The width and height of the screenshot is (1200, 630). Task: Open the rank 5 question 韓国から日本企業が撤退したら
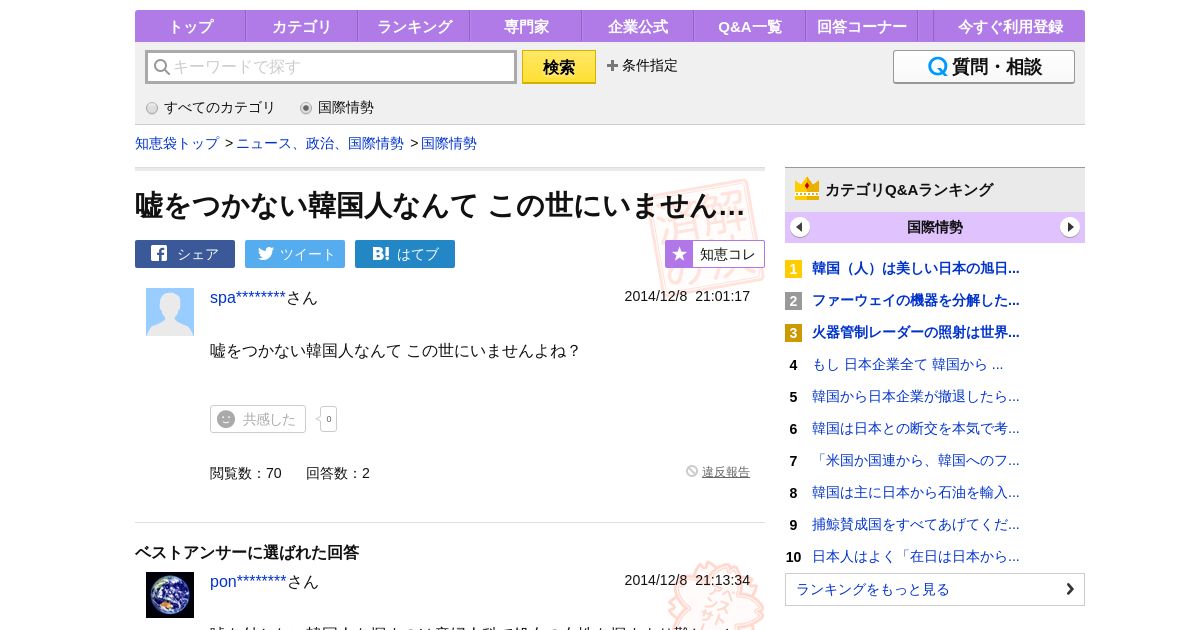coord(916,396)
